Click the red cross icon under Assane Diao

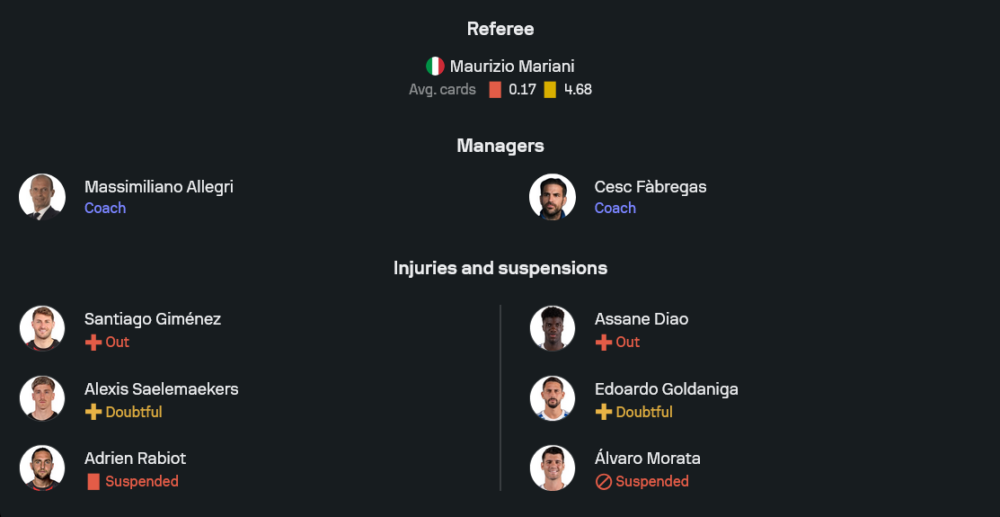tap(603, 342)
